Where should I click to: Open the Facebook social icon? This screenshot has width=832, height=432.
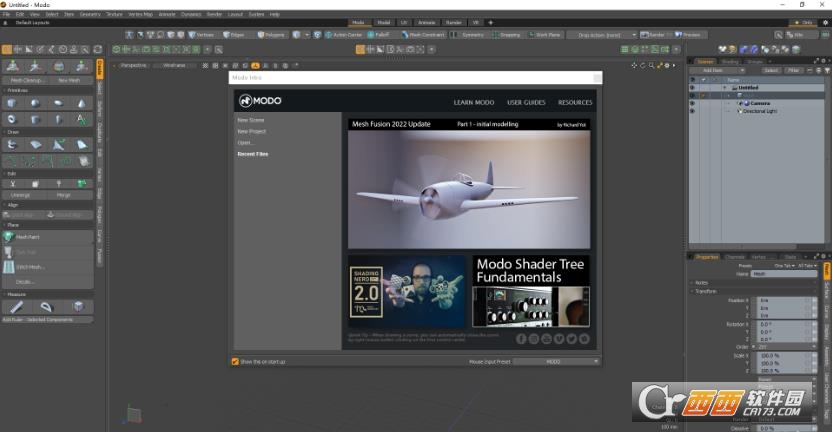[521, 339]
